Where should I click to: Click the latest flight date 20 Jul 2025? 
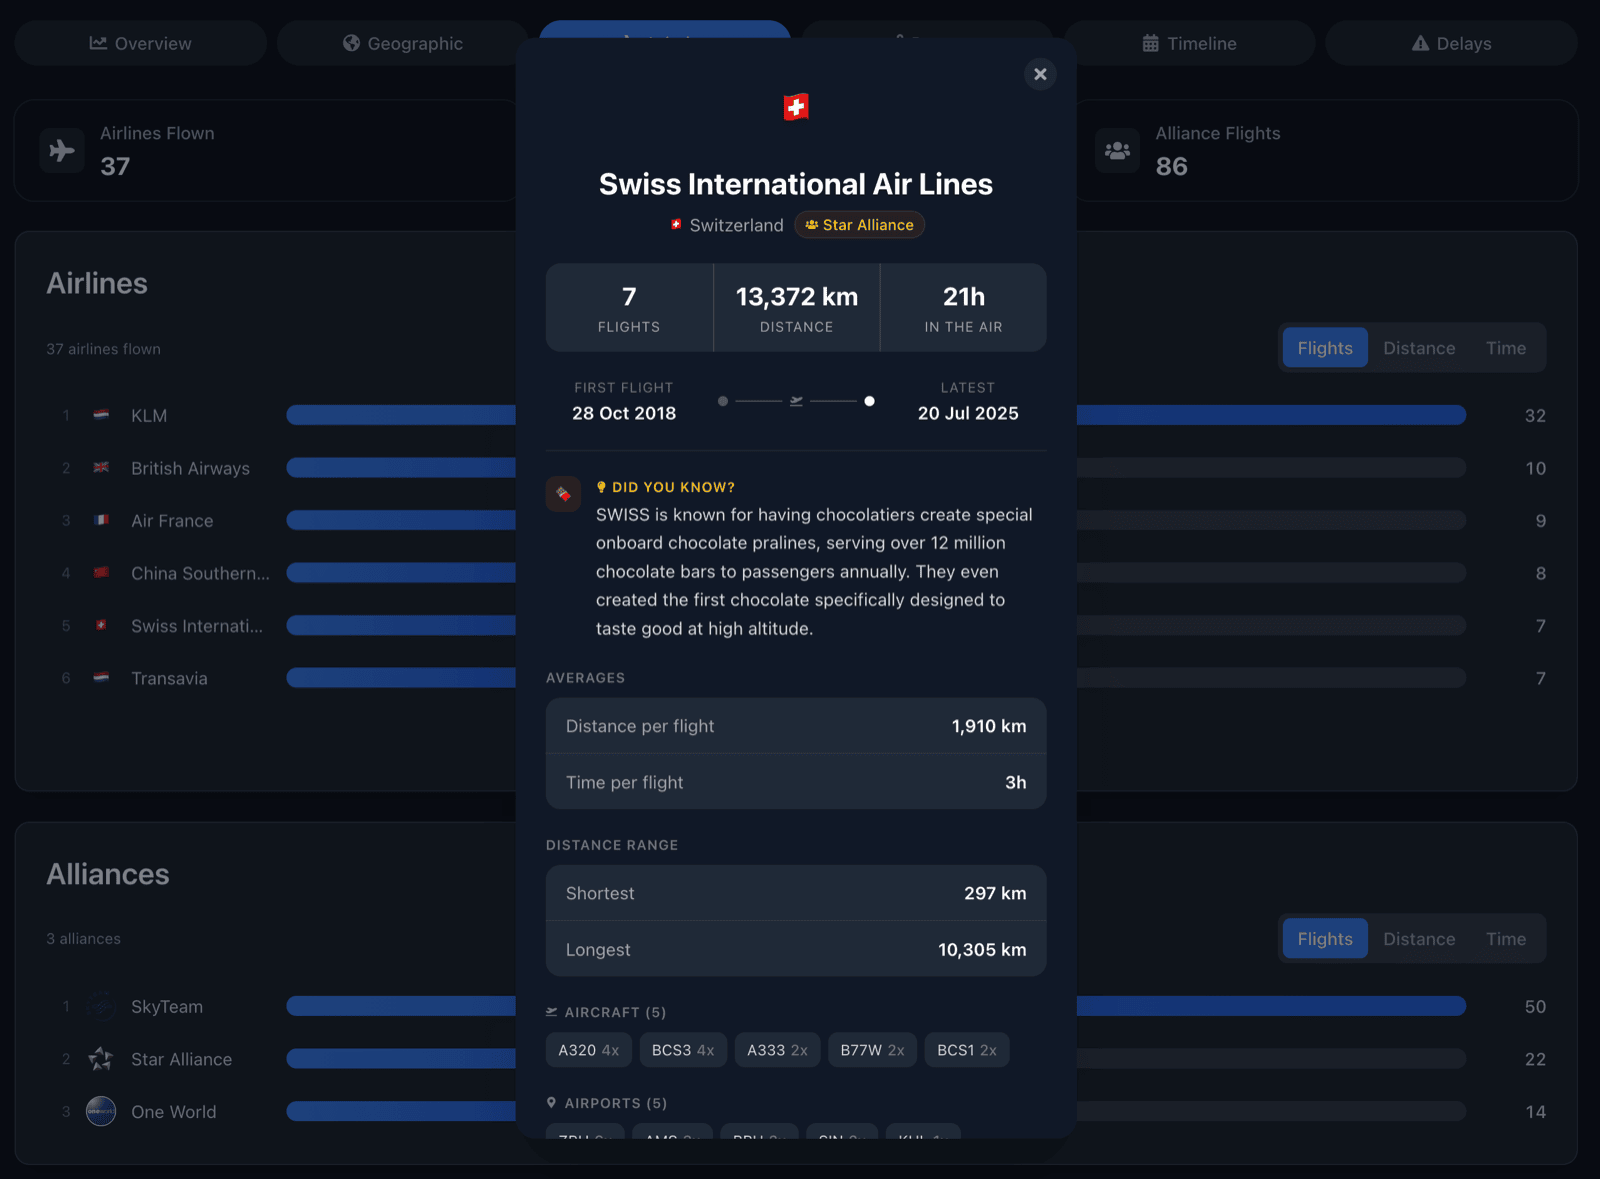coord(968,413)
